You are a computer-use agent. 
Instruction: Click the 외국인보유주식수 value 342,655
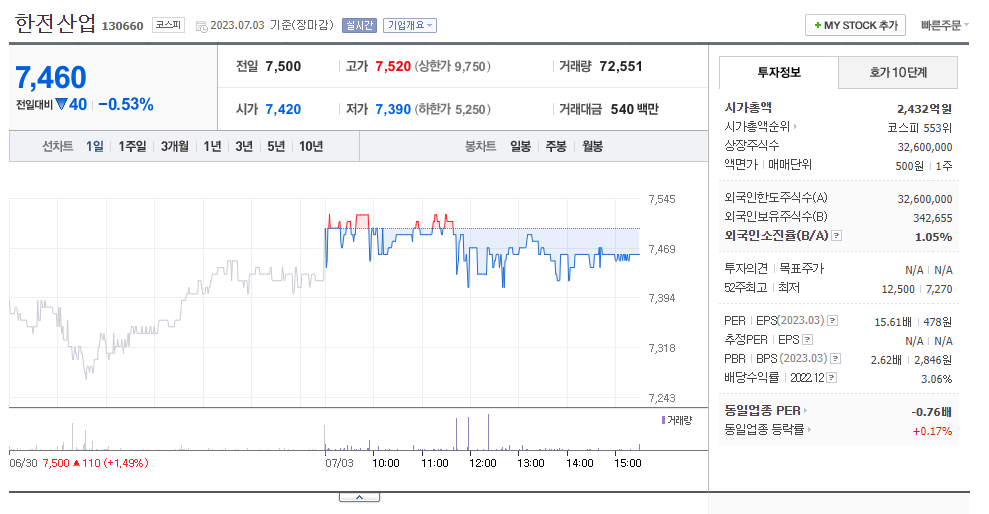(933, 218)
